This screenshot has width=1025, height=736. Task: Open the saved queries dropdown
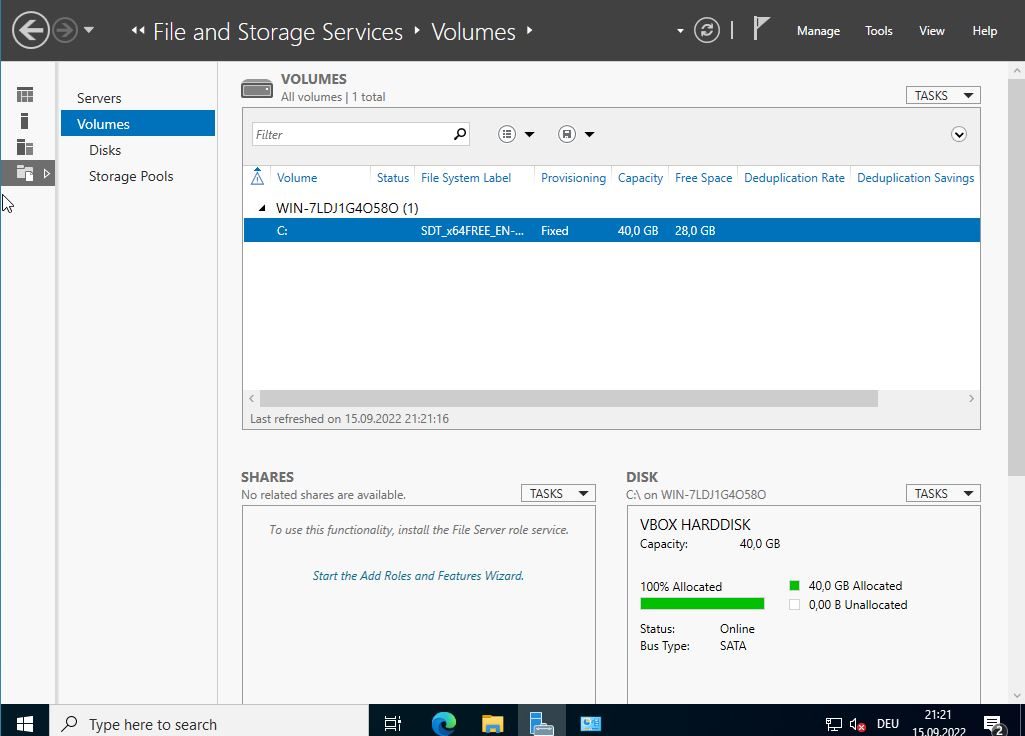pyautogui.click(x=577, y=134)
